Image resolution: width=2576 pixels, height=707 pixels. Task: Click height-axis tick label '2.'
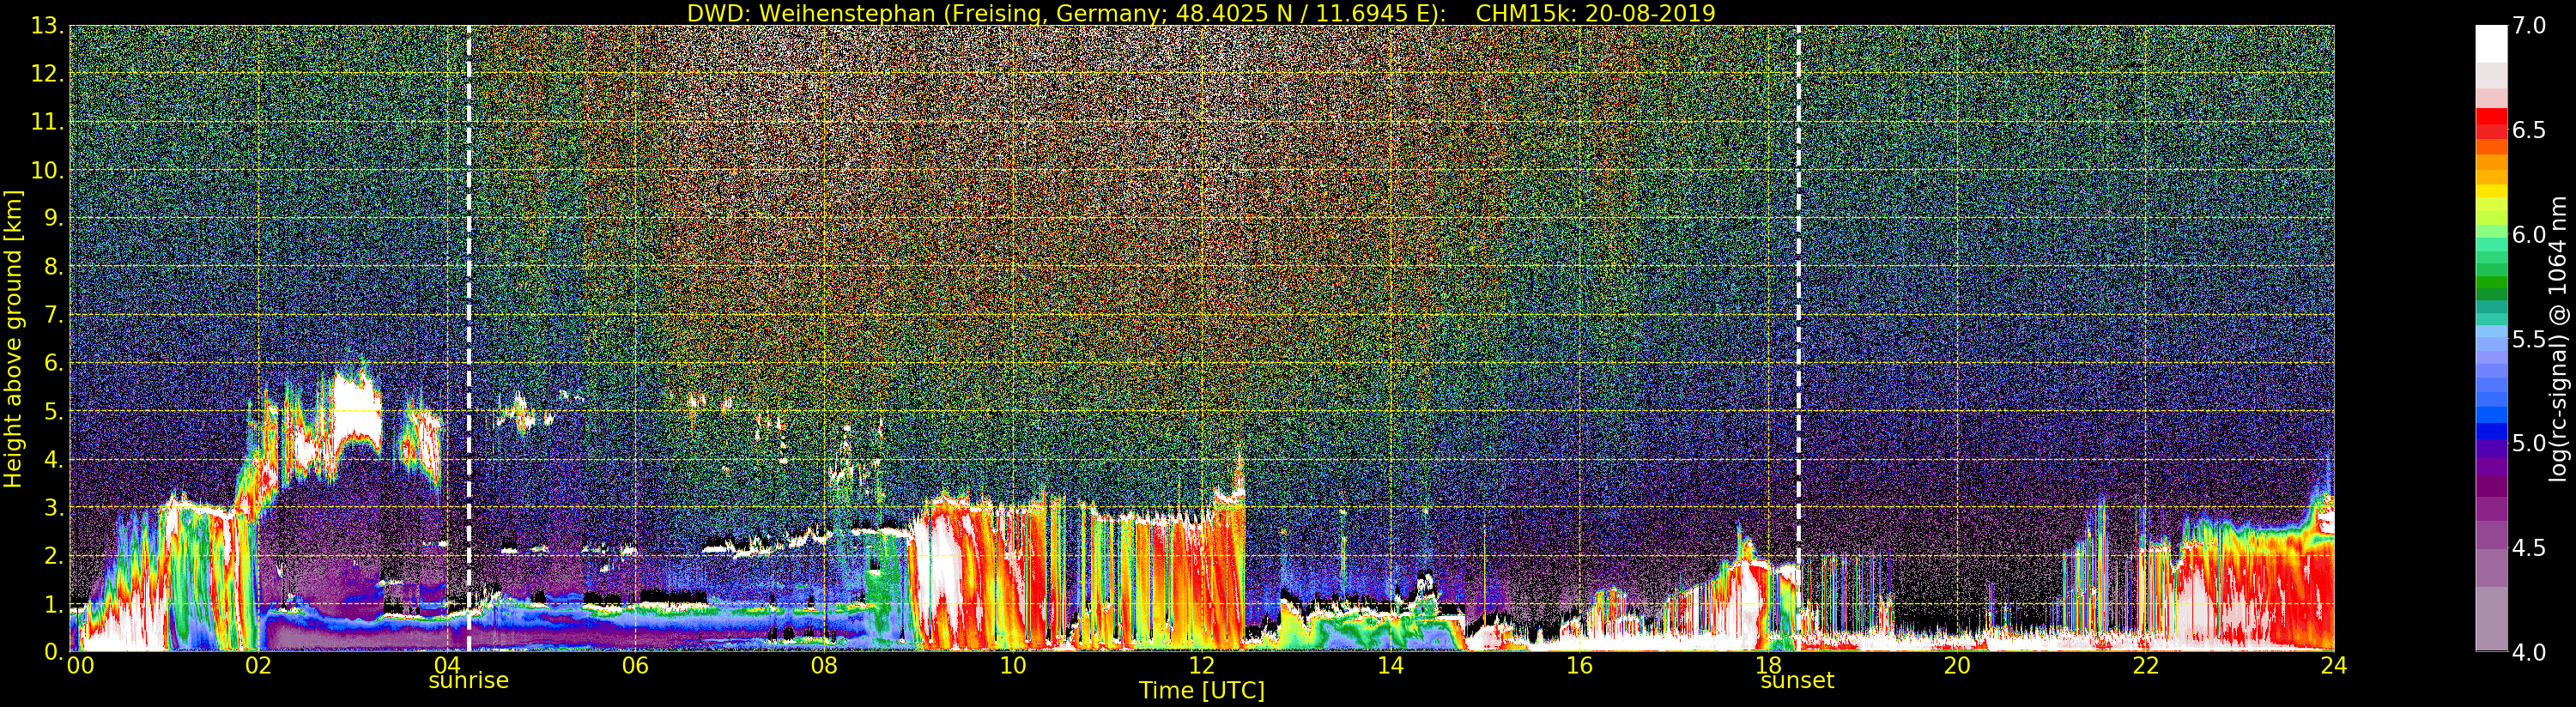54,555
